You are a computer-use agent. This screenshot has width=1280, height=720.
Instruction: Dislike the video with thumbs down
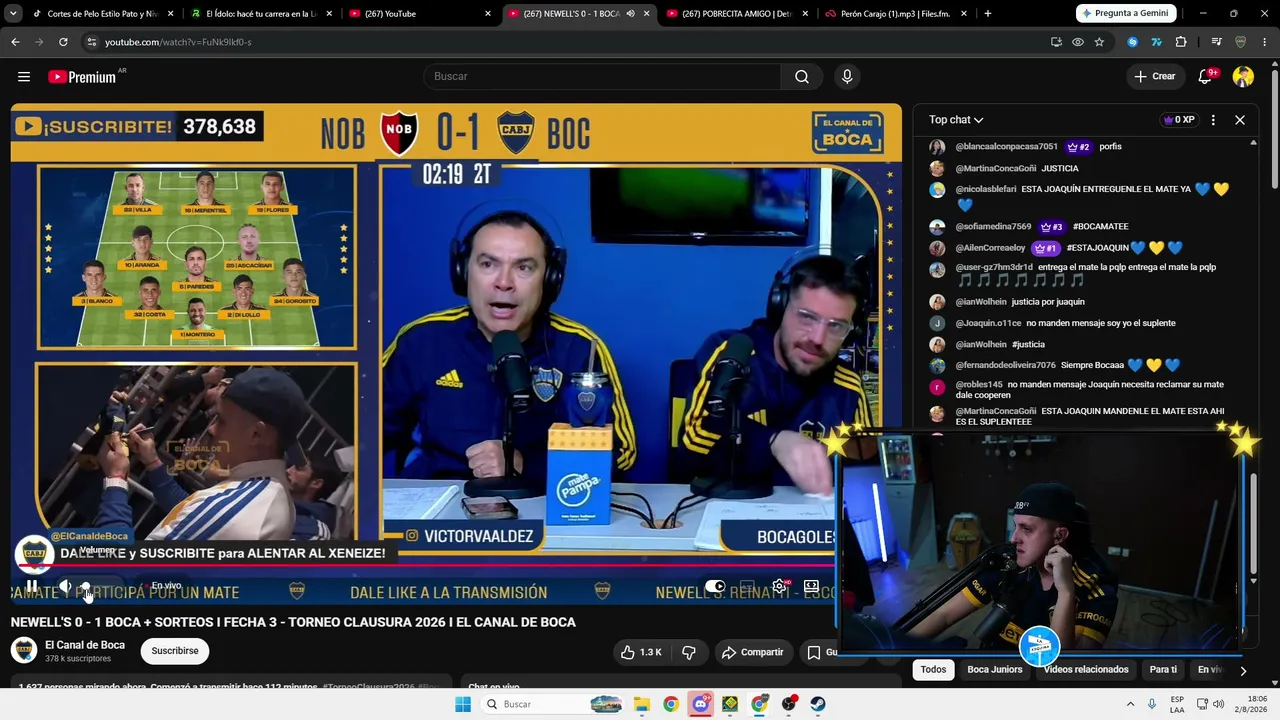[x=689, y=652]
